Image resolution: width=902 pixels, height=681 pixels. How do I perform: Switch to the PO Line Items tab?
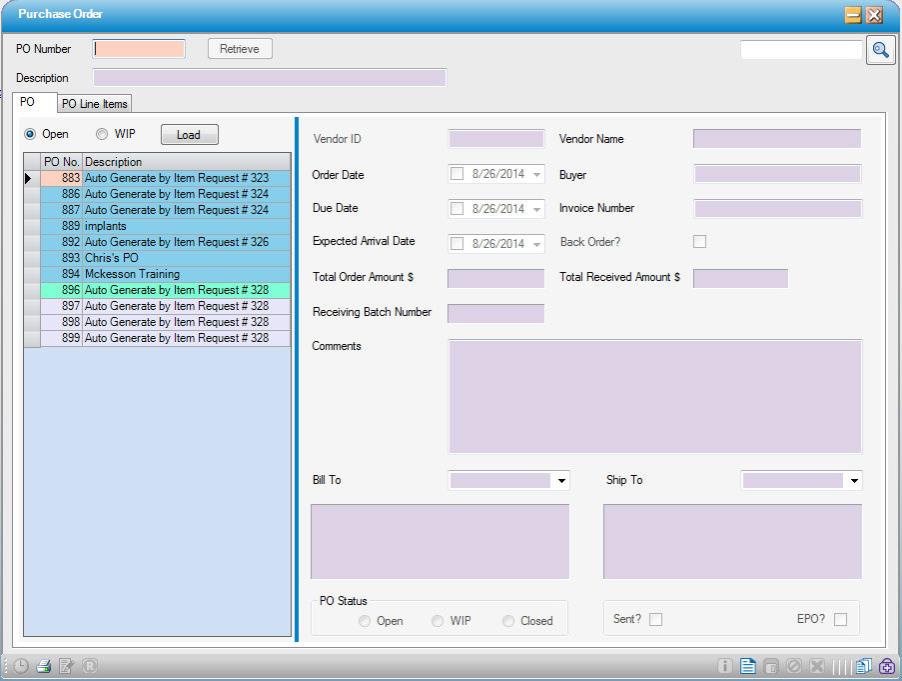[95, 103]
